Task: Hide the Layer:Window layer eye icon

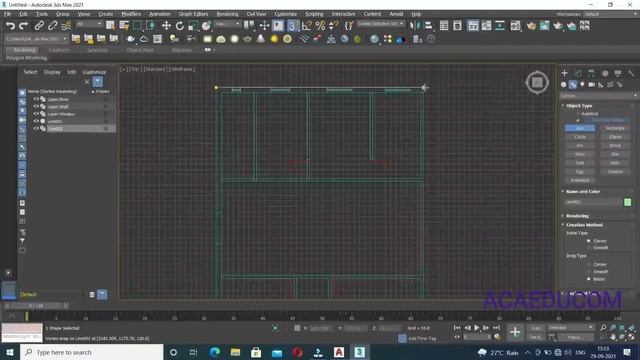Action: coord(36,114)
